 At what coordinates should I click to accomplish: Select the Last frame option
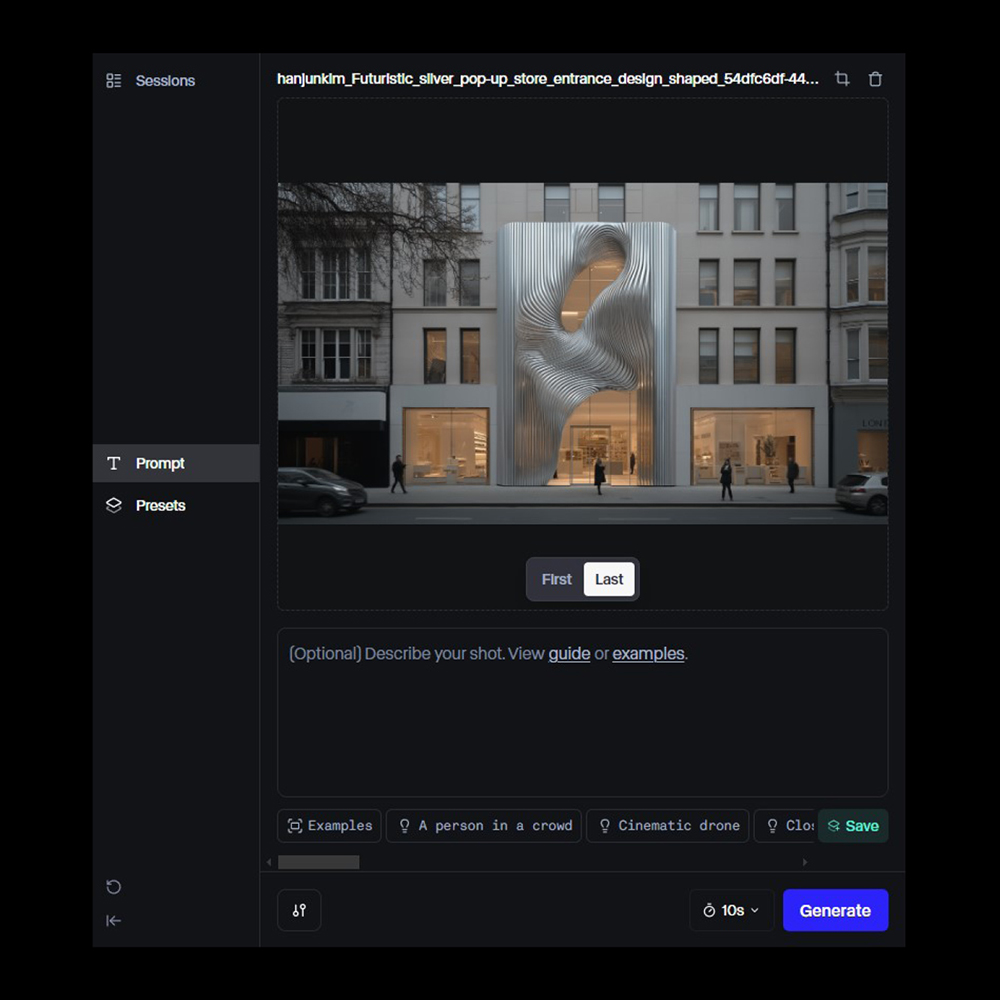point(609,579)
